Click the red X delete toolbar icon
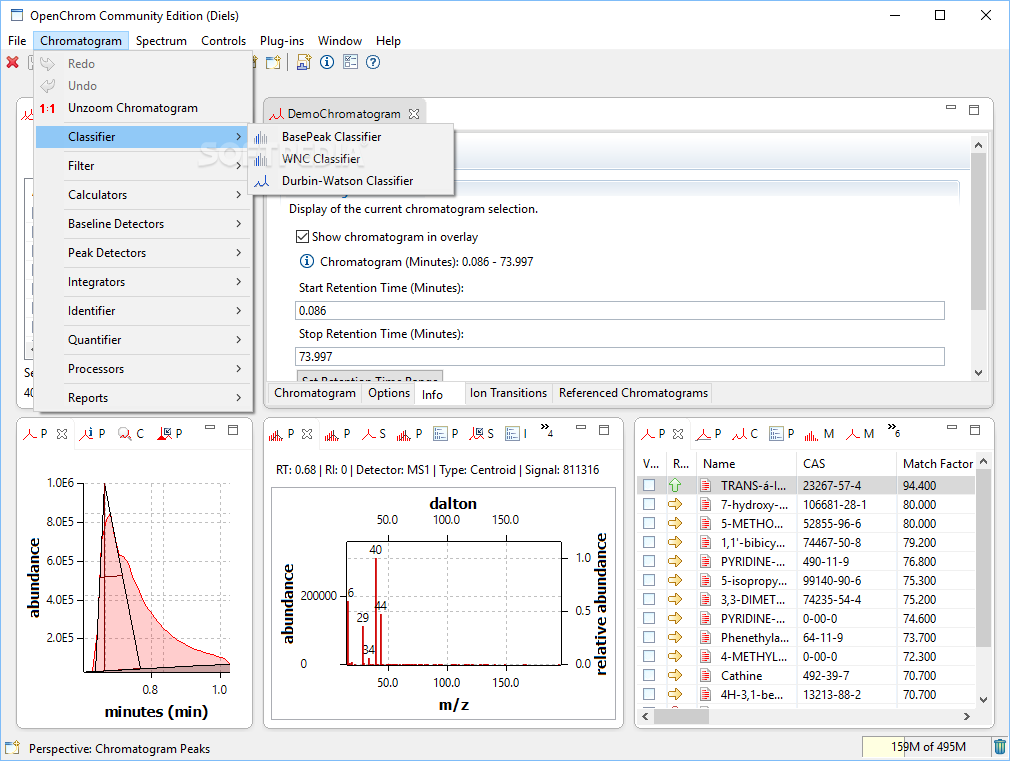Image resolution: width=1010 pixels, height=761 pixels. tap(12, 63)
